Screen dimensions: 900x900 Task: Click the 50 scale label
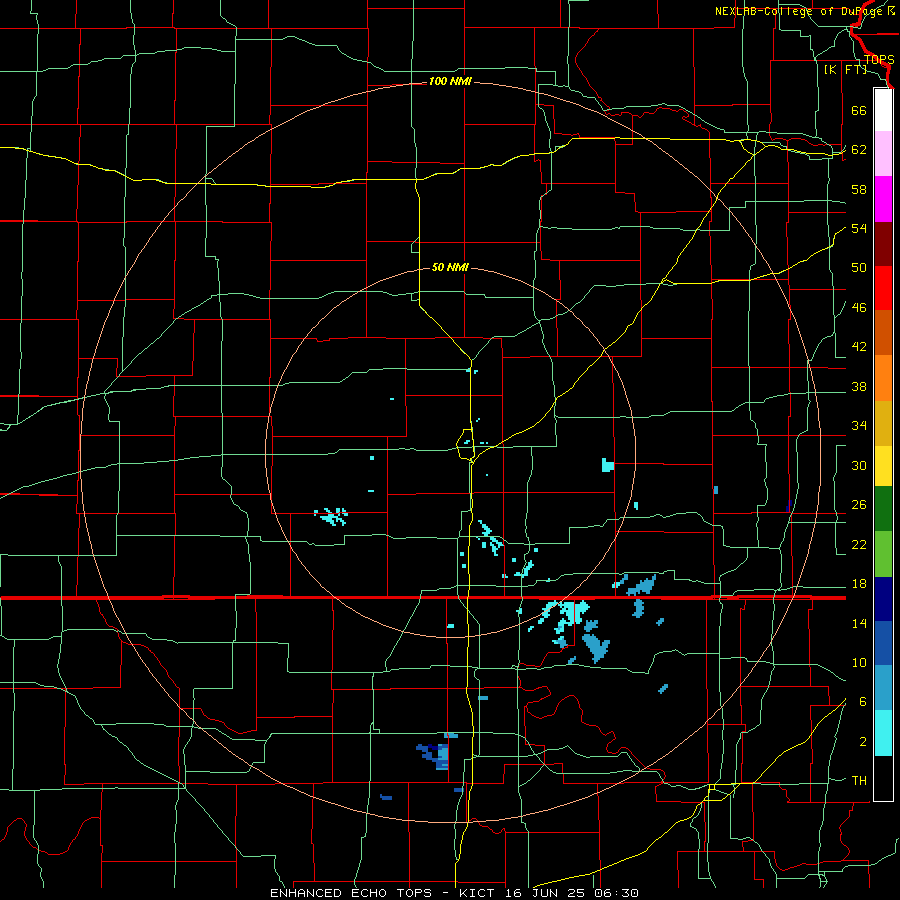click(859, 268)
